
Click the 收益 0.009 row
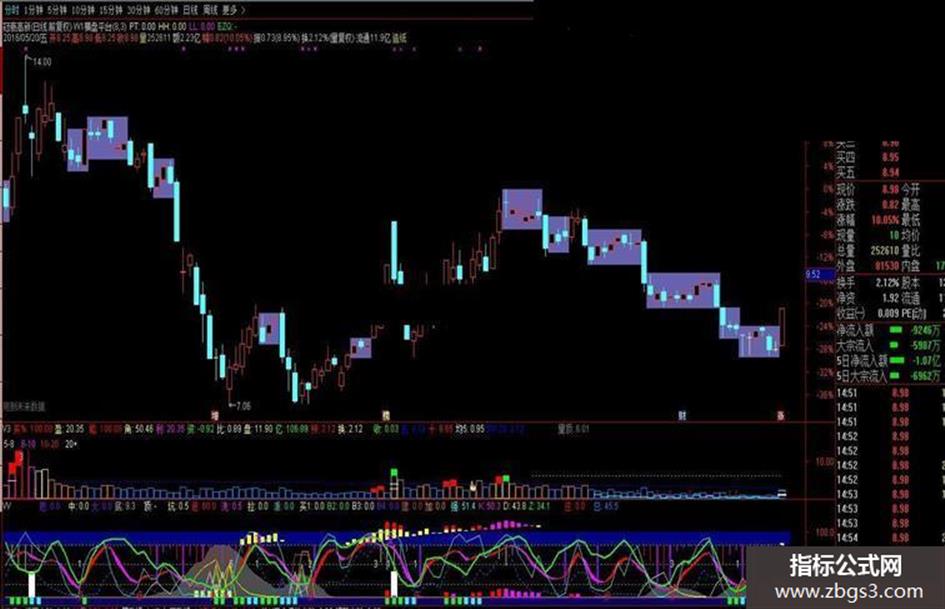(868, 314)
